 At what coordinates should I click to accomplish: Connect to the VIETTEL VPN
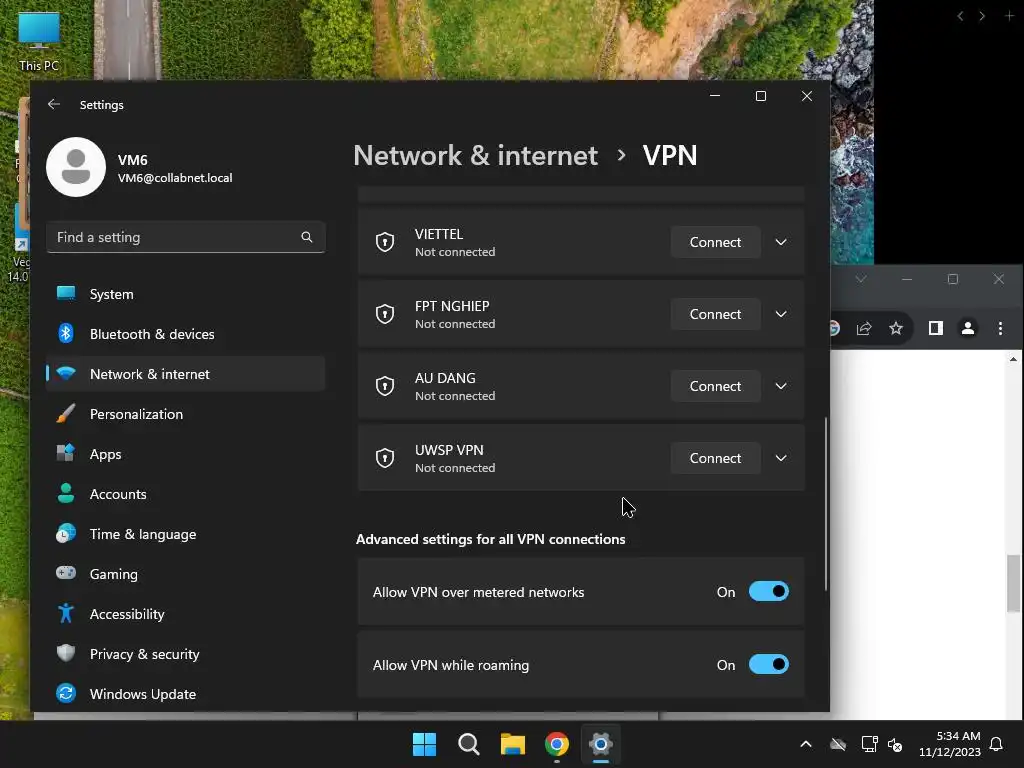715,242
